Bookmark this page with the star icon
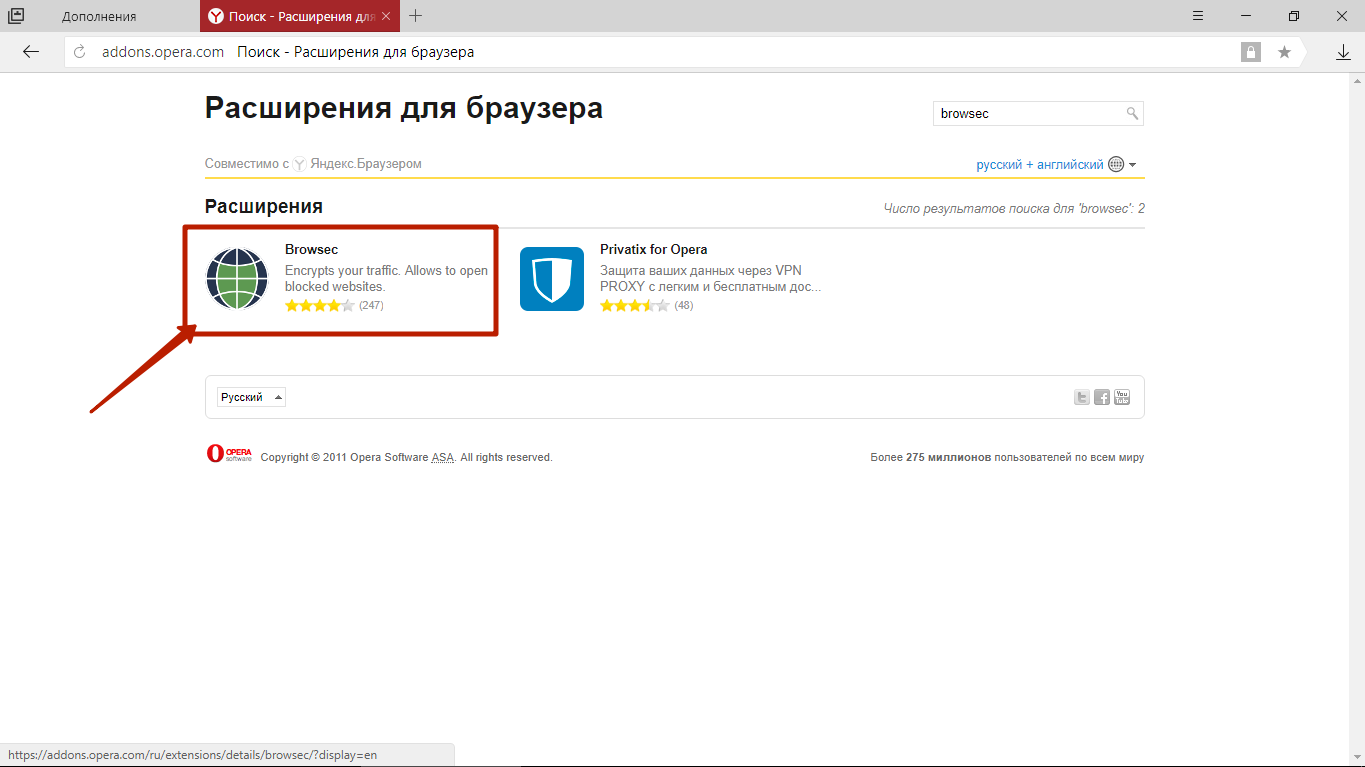1365x767 pixels. click(1284, 52)
